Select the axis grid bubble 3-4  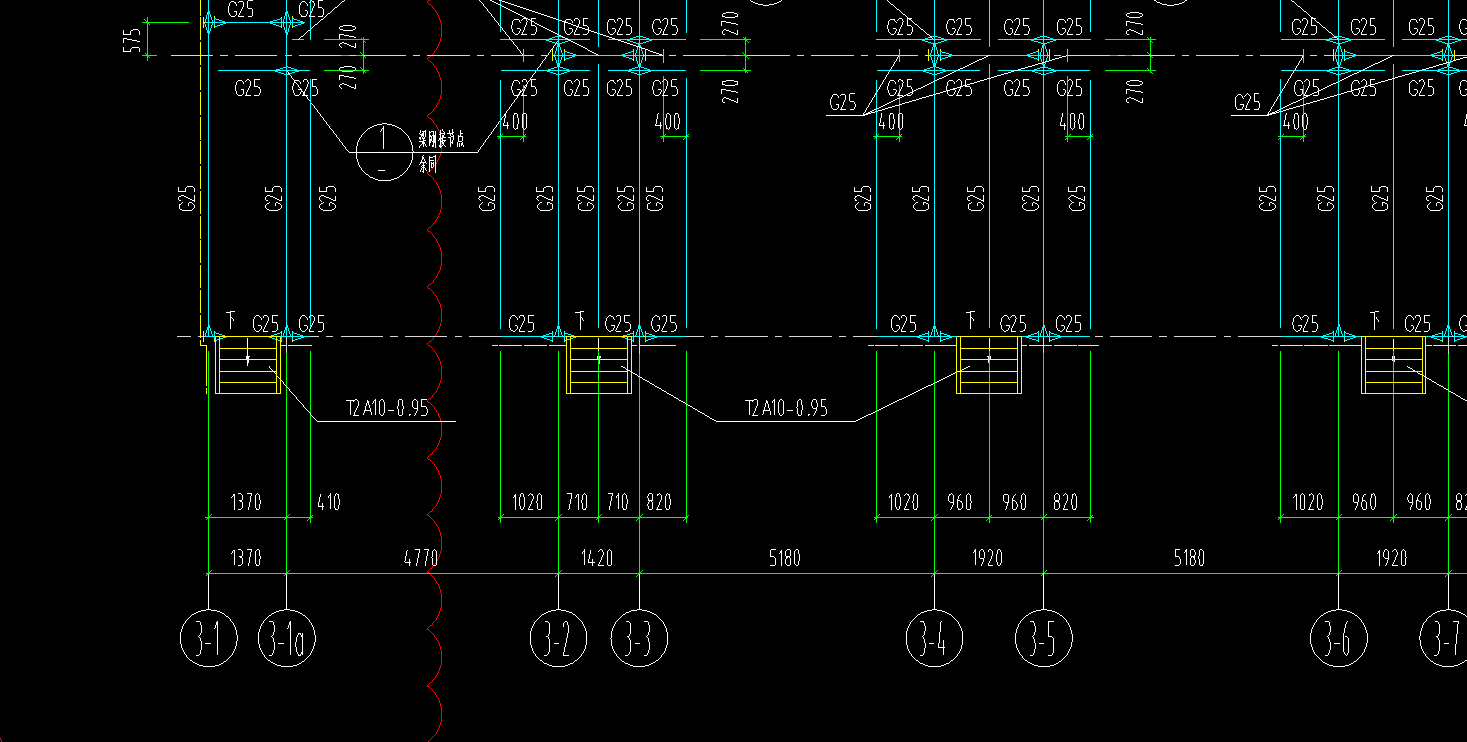click(x=934, y=638)
